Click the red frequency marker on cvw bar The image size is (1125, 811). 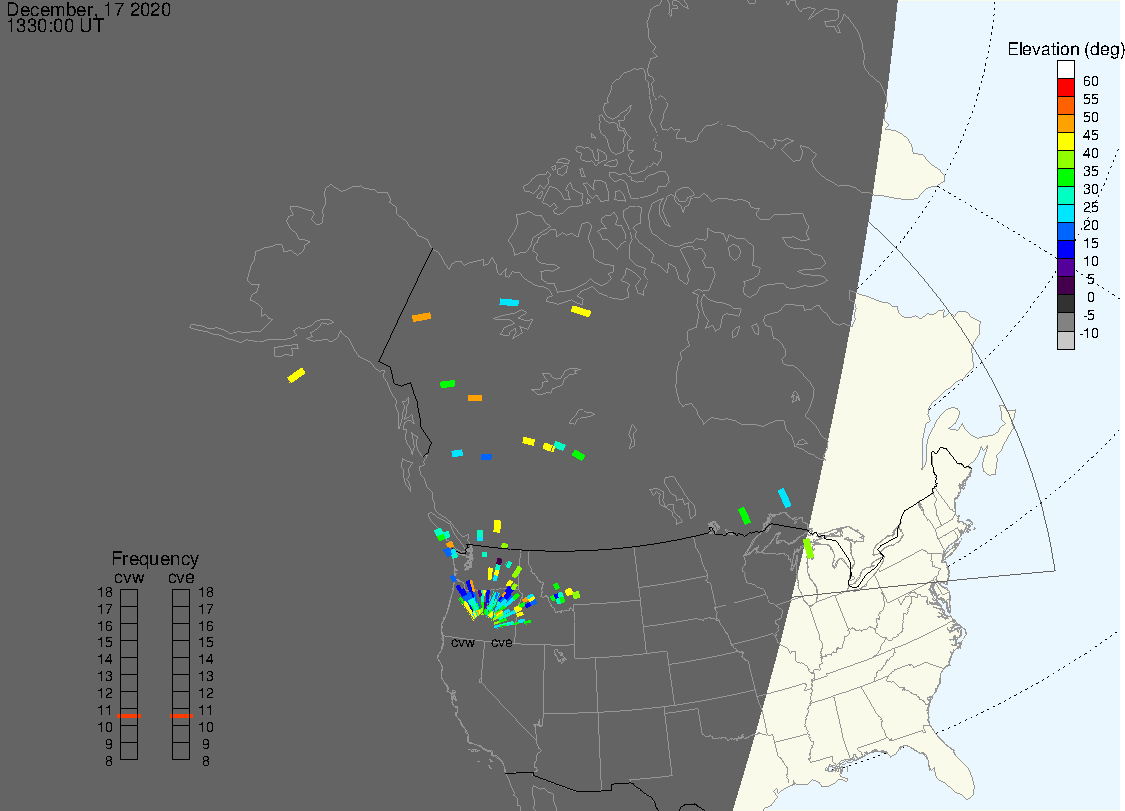click(x=129, y=716)
